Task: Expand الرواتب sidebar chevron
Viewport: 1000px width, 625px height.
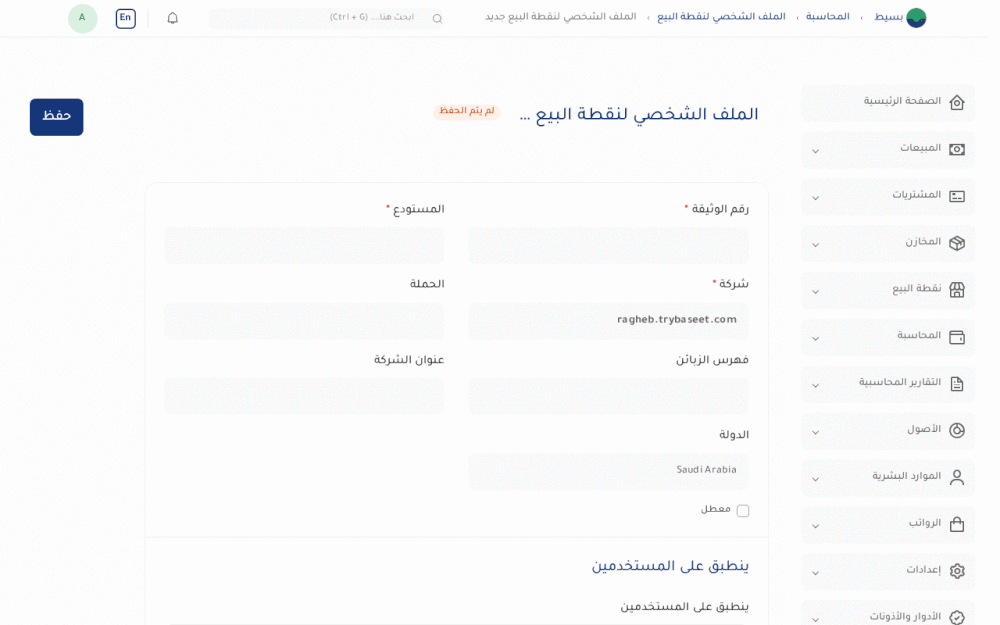Action: pos(815,526)
